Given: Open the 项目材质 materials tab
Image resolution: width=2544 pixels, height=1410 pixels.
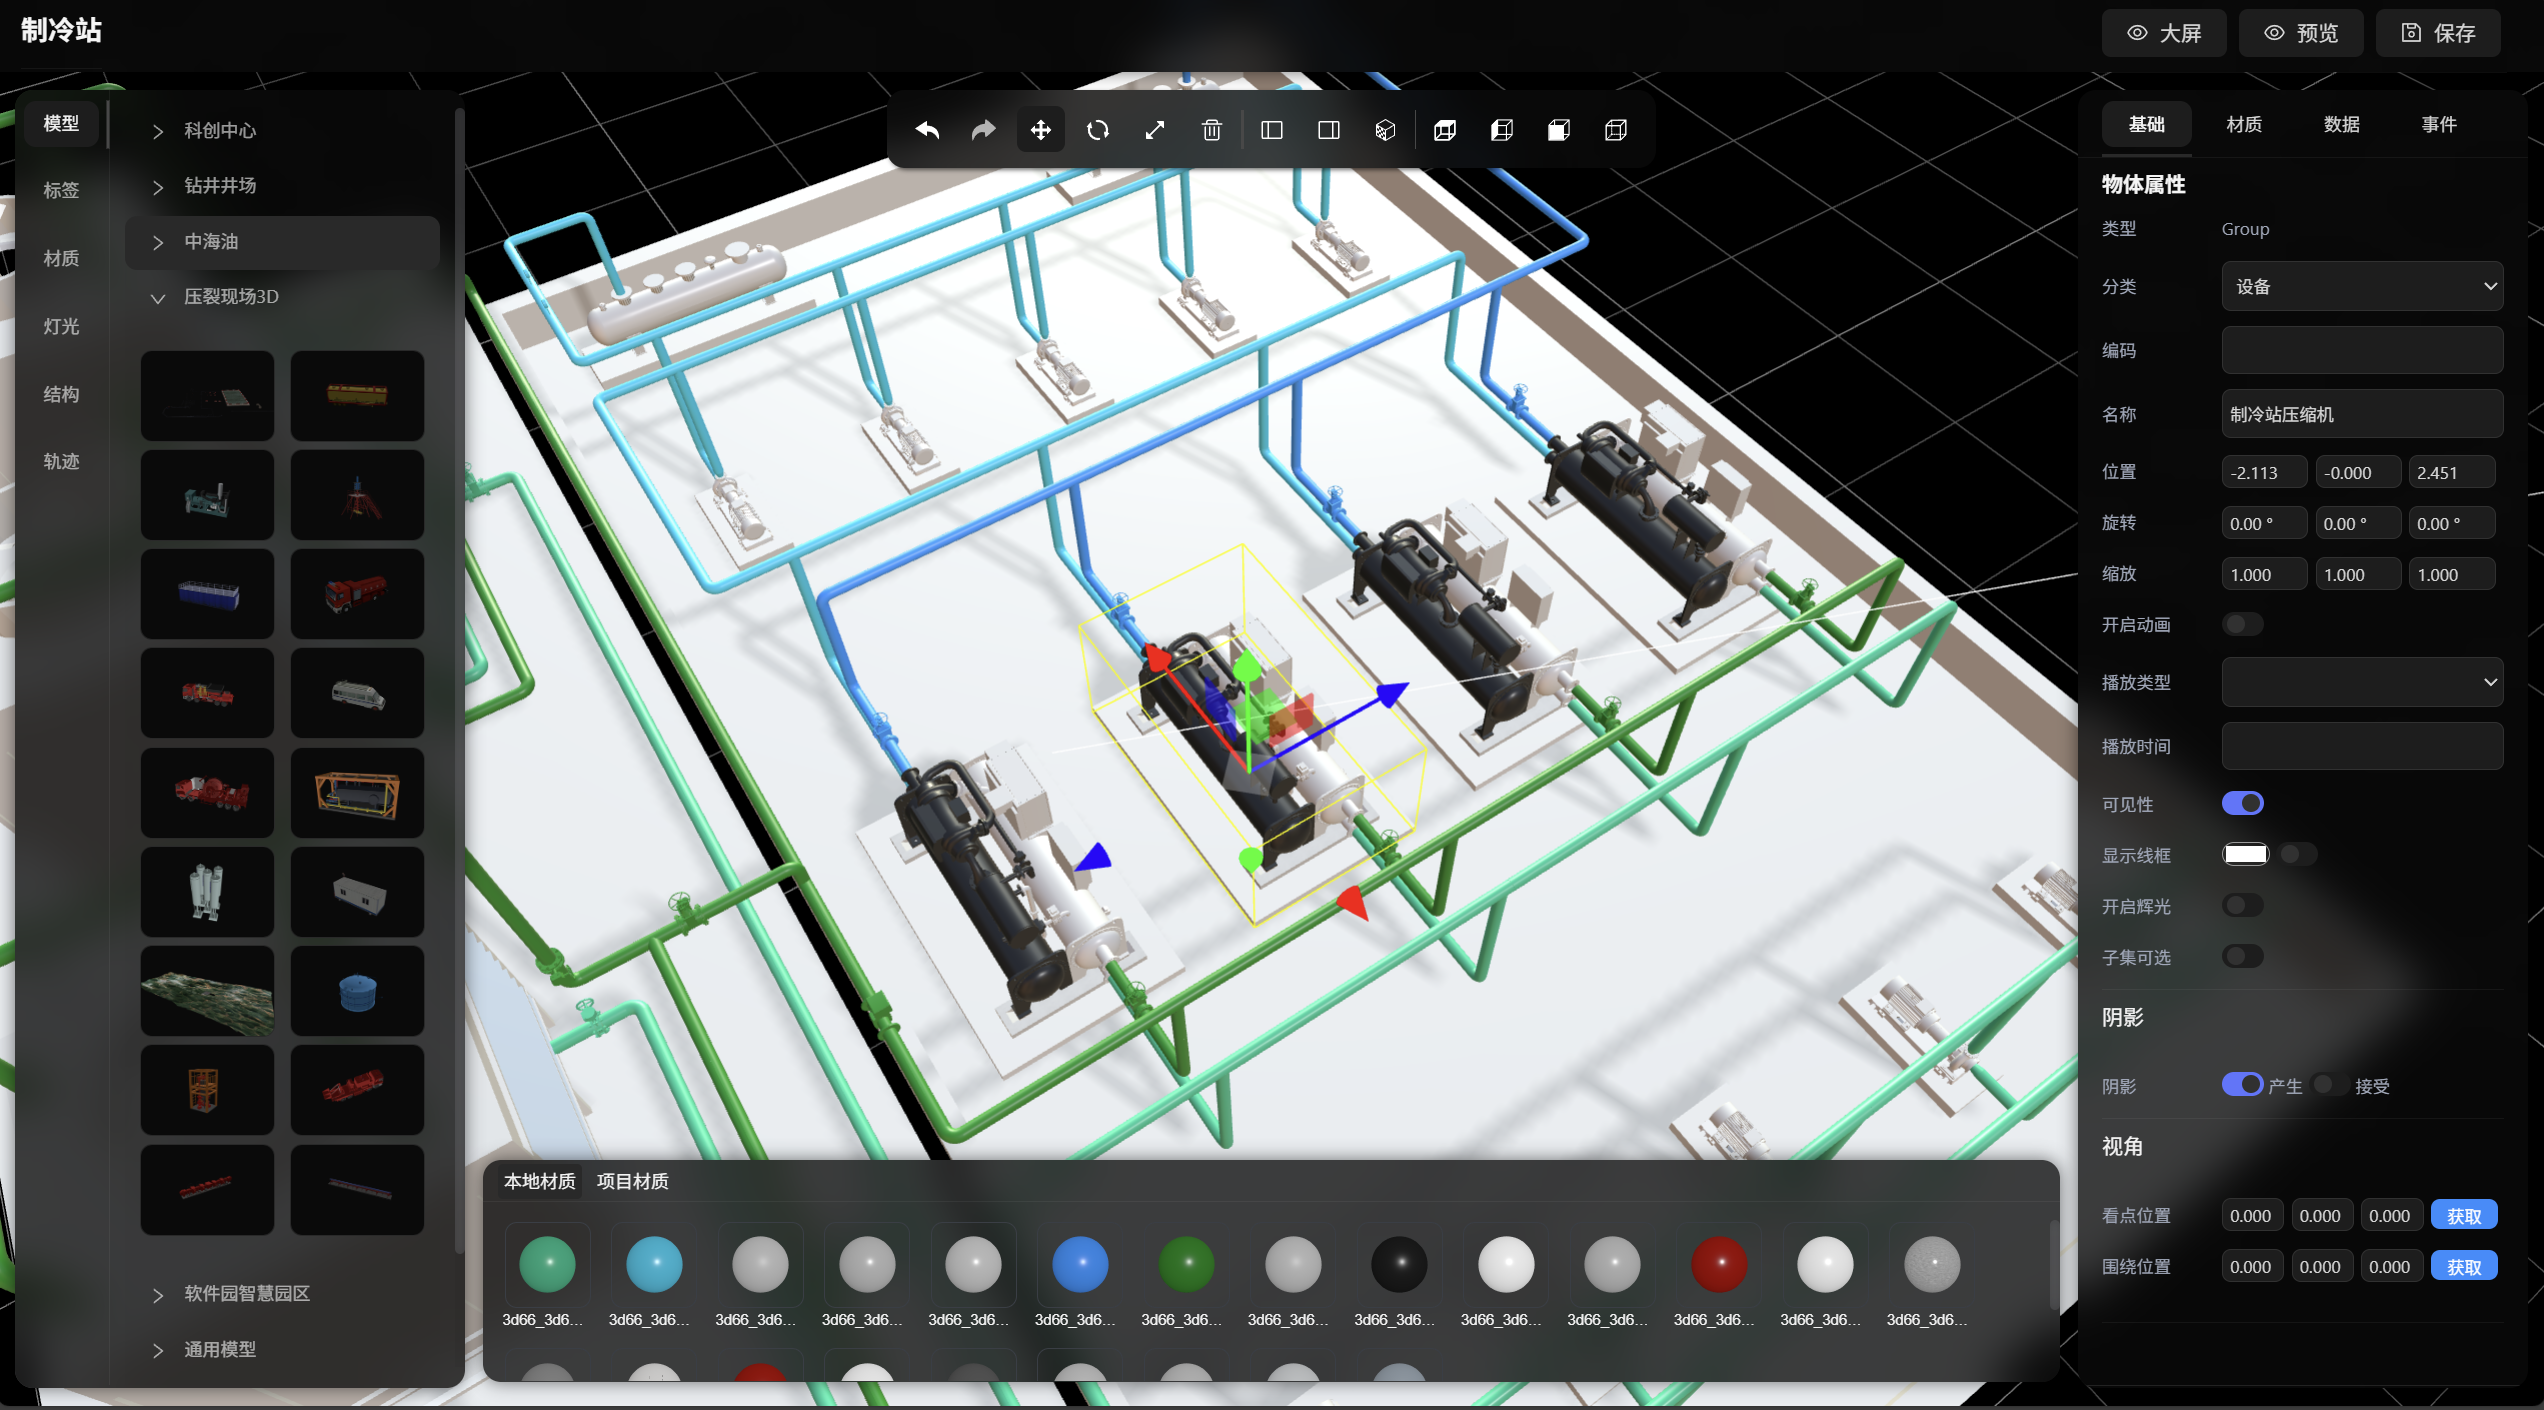Looking at the screenshot, I should pos(632,1181).
